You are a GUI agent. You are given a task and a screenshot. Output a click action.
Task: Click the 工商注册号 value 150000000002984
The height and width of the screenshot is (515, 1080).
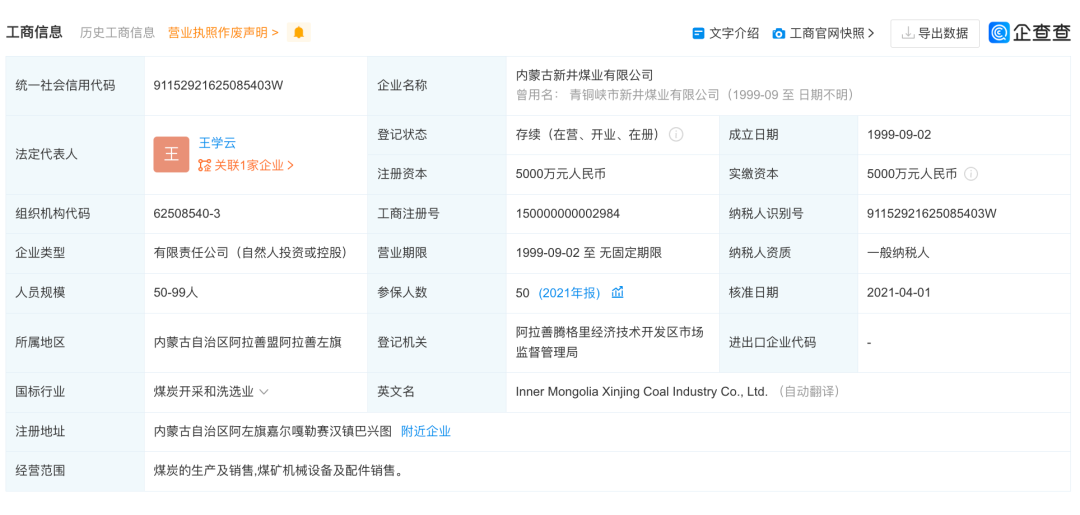click(568, 213)
